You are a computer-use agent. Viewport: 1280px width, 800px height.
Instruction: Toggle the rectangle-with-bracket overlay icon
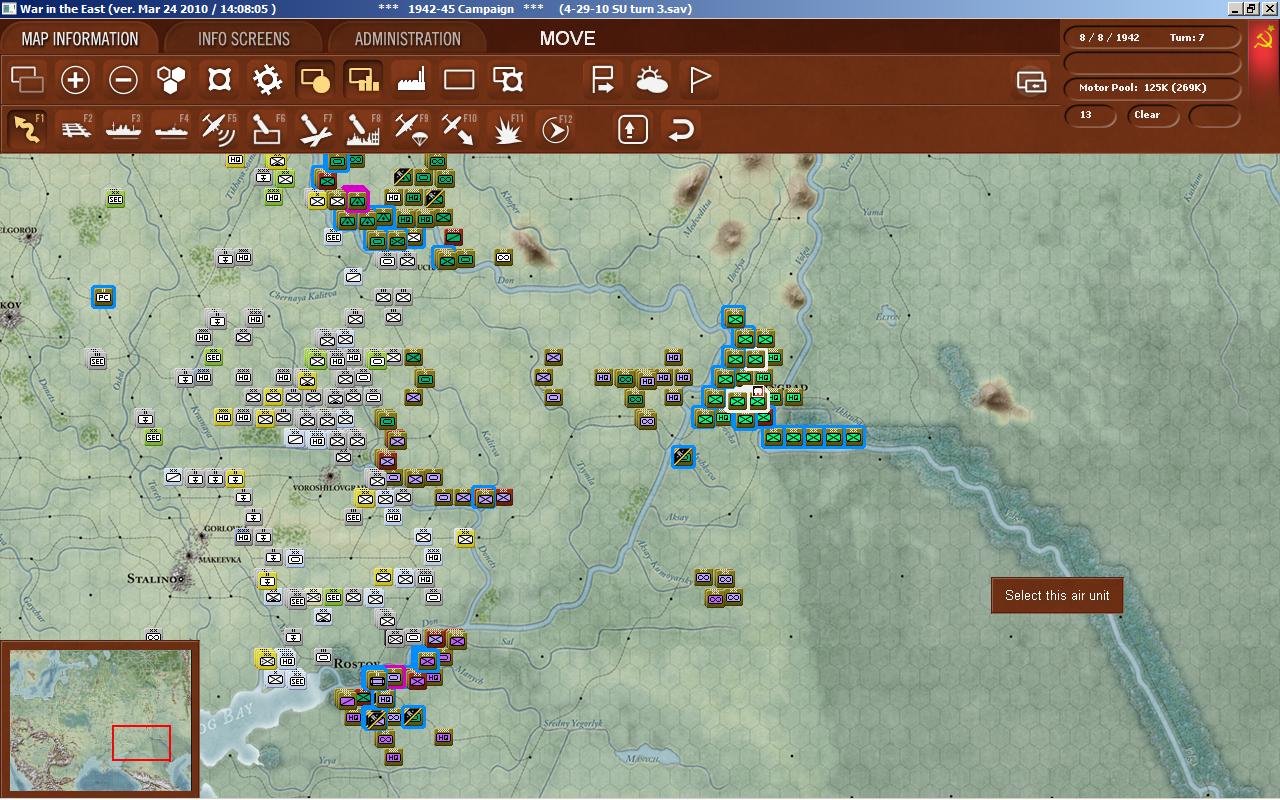tap(508, 79)
